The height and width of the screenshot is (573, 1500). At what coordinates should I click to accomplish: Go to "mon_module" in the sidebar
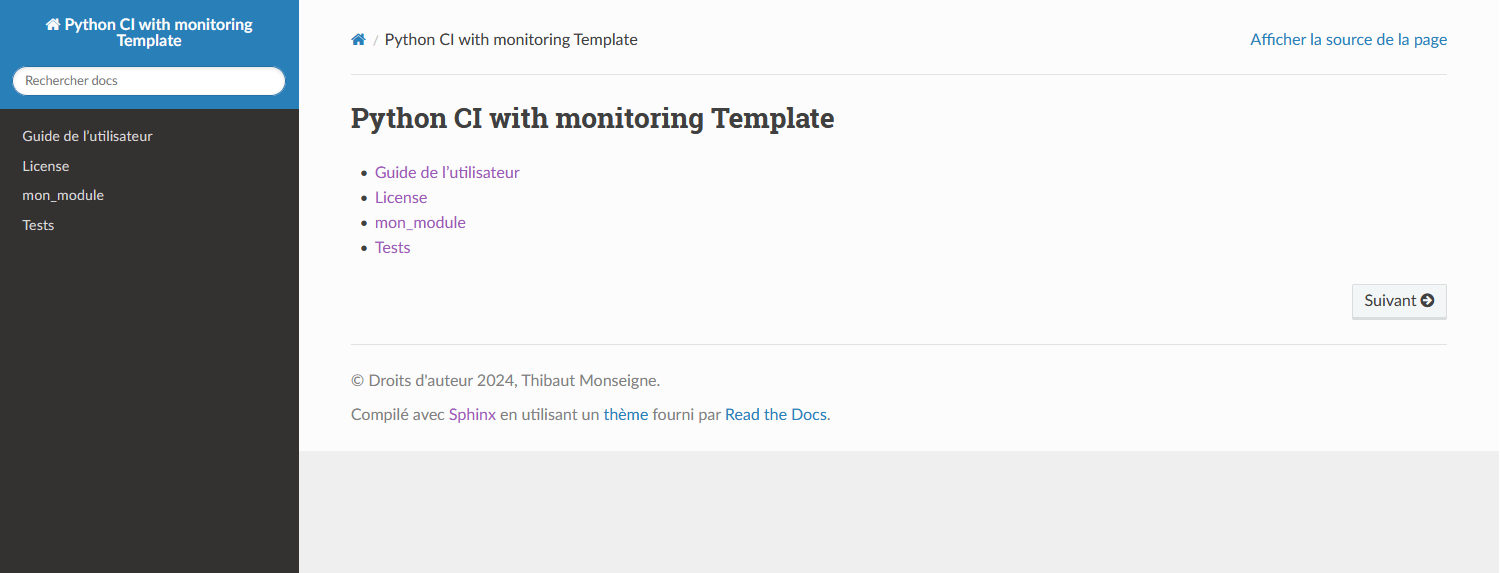pos(63,195)
